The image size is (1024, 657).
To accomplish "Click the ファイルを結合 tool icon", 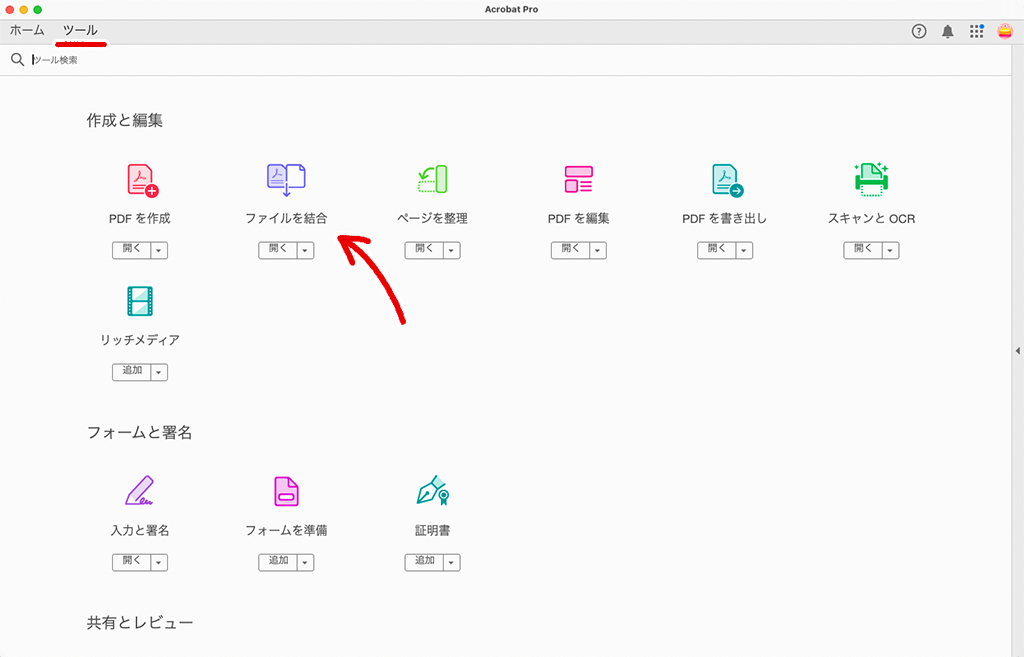I will tap(286, 180).
